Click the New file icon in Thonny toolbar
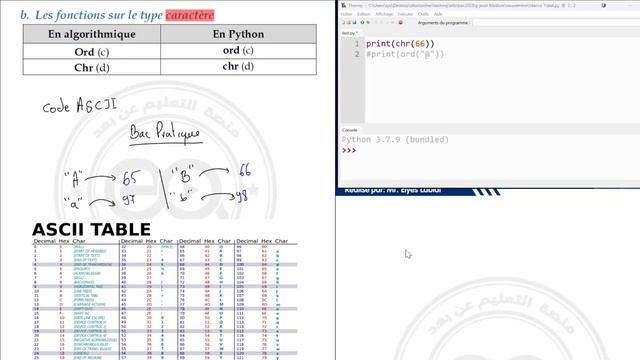 tap(343, 22)
